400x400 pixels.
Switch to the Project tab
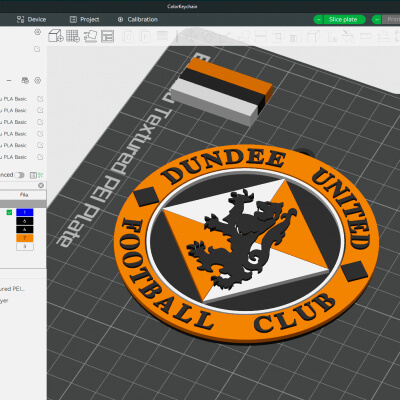(x=84, y=20)
